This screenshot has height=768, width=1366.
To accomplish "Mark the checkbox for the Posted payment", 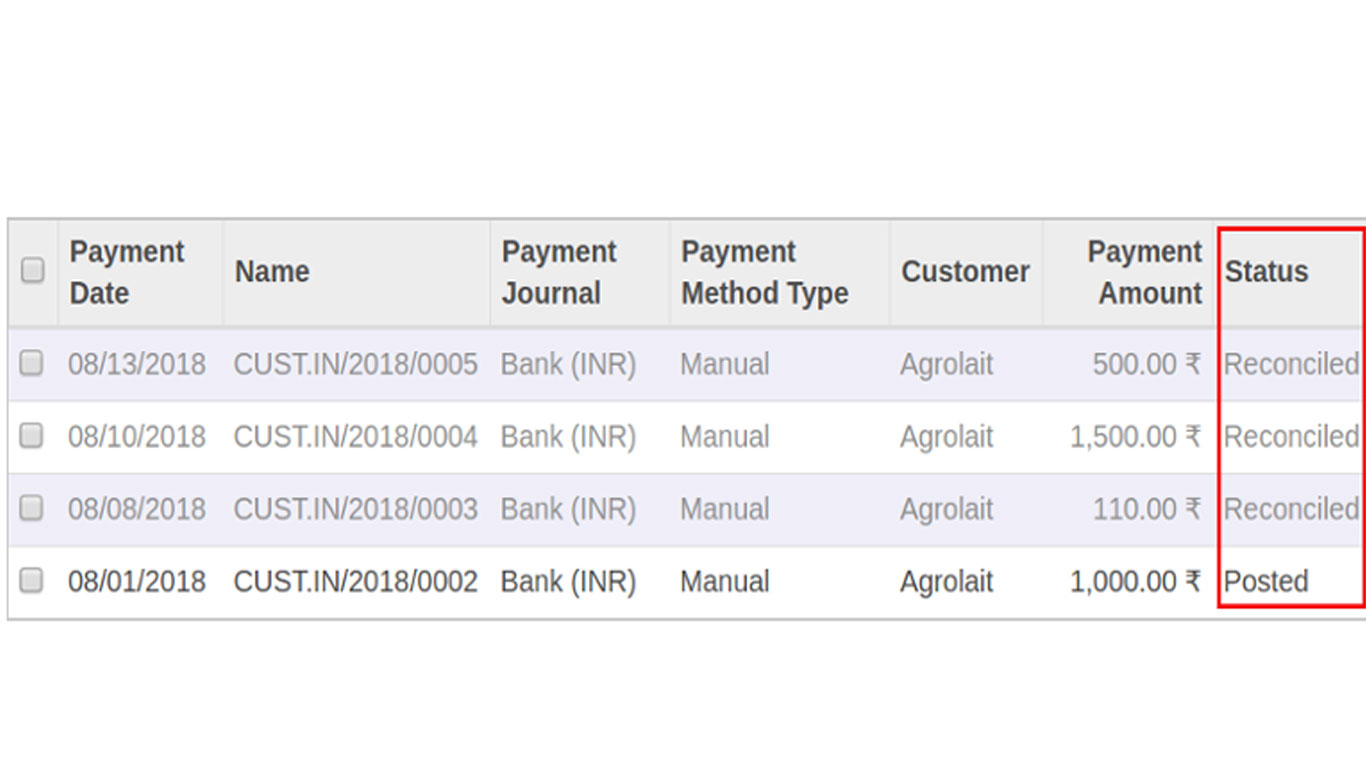I will pos(32,580).
